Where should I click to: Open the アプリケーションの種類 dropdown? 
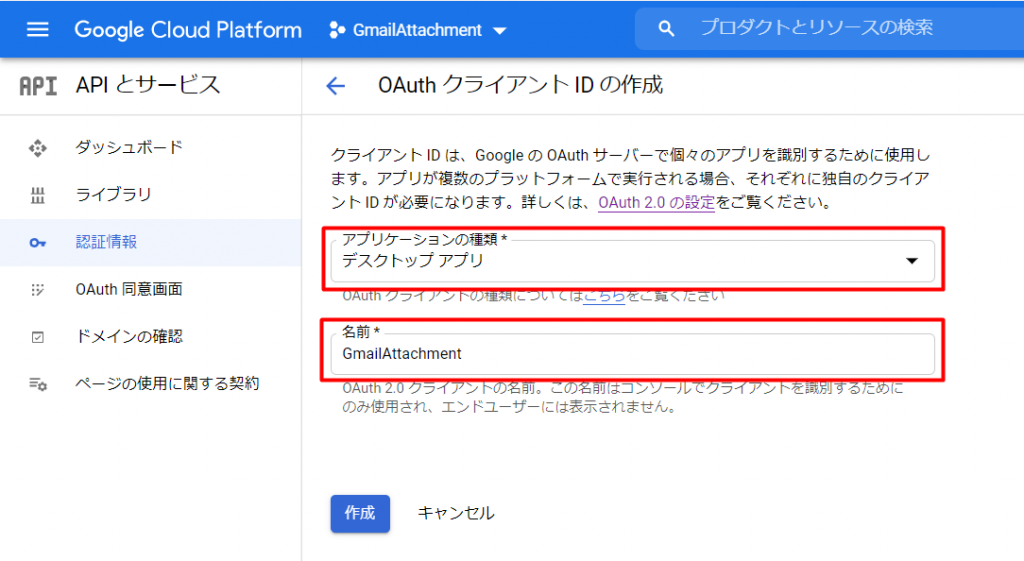632,261
